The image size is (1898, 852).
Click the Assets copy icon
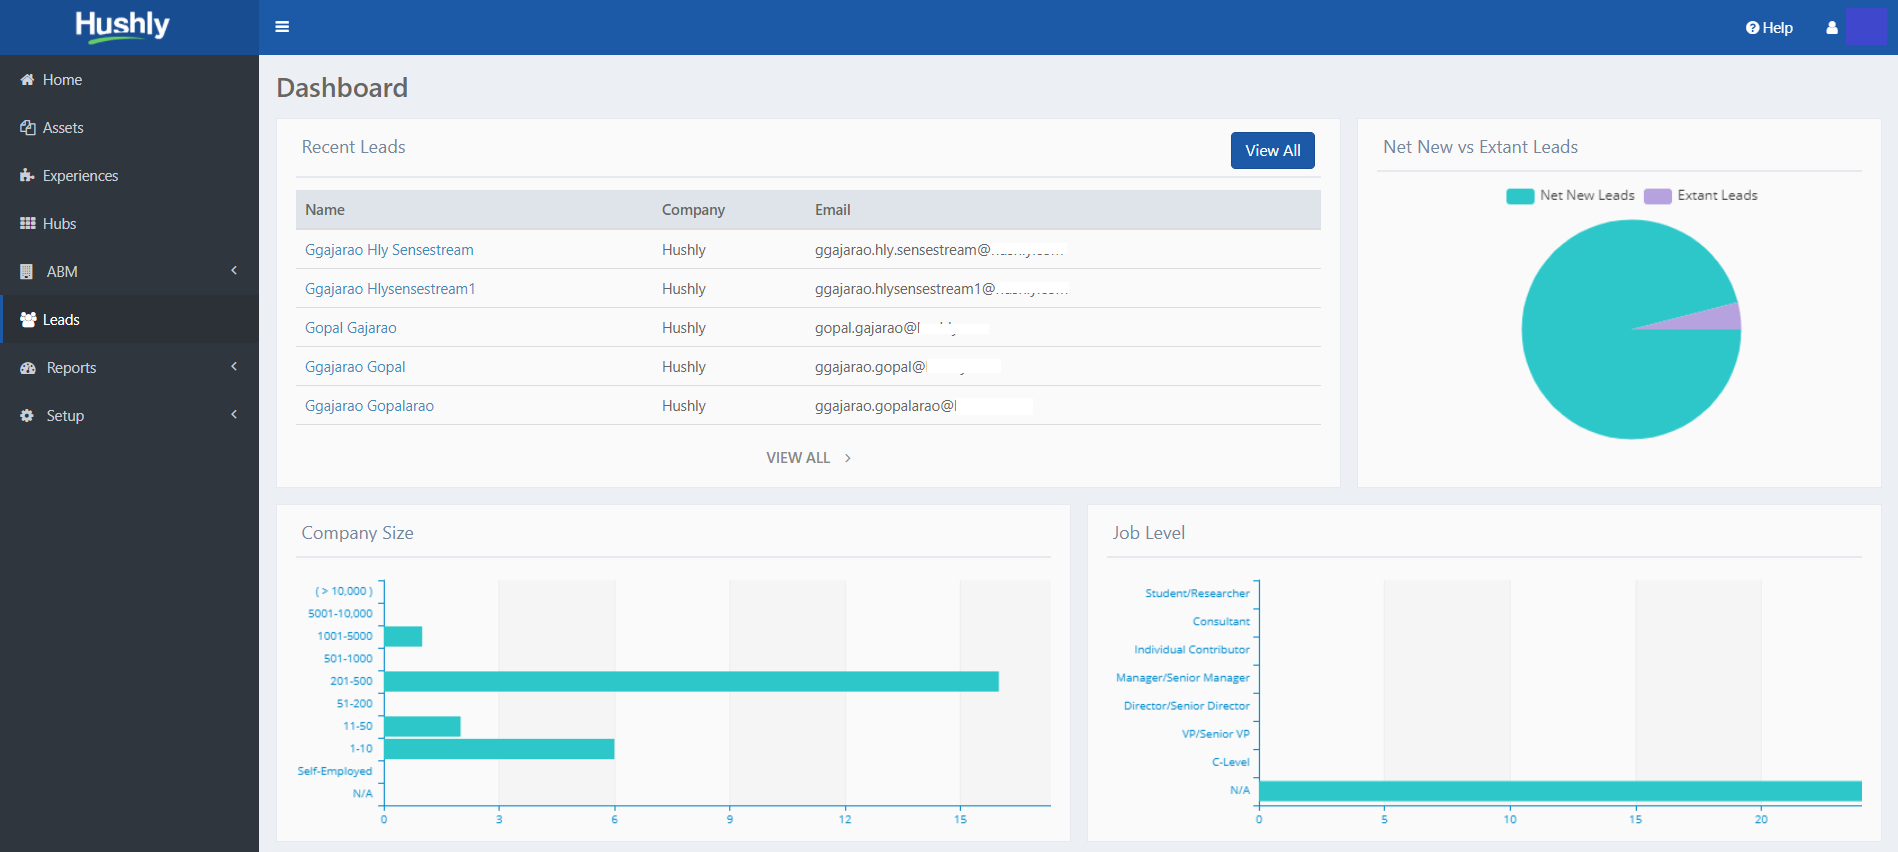(x=27, y=128)
